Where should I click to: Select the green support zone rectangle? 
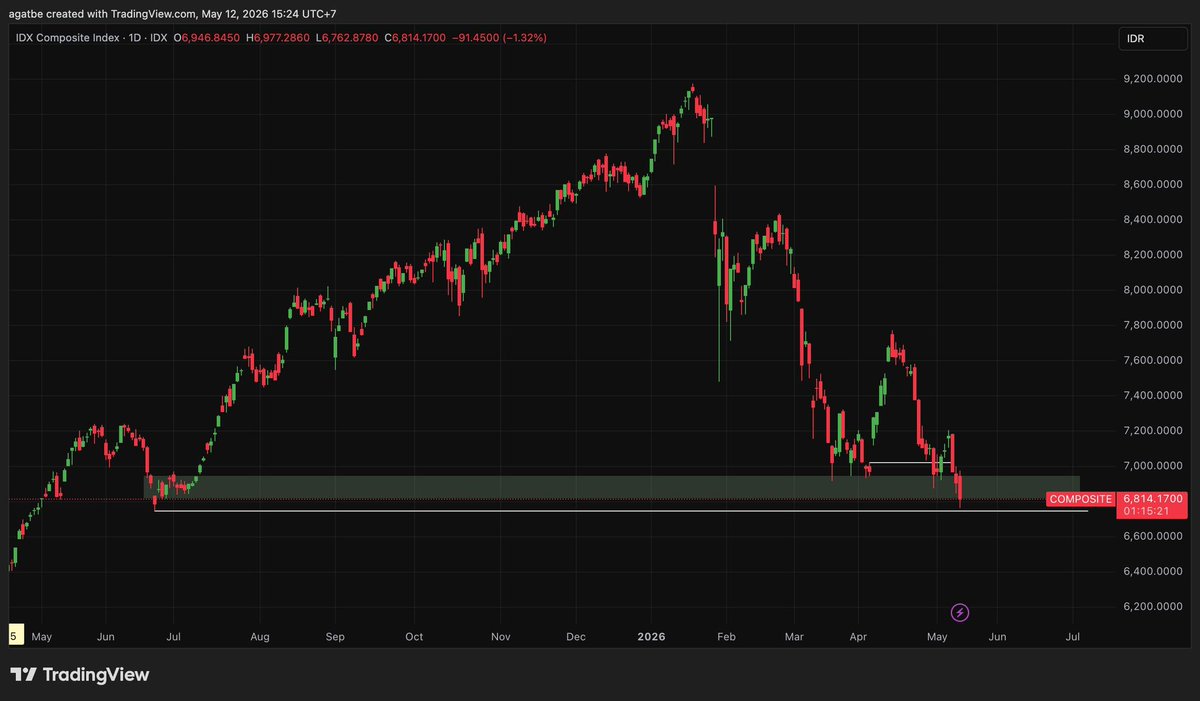[x=612, y=487]
